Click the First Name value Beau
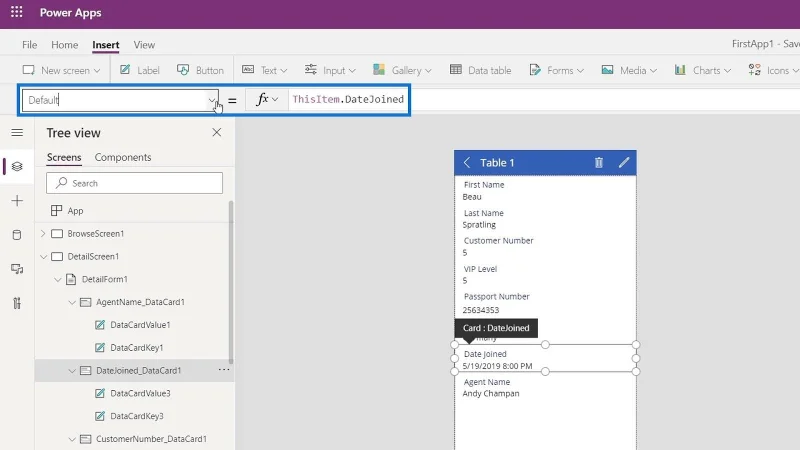Screen dimensions: 800x450 (472, 197)
